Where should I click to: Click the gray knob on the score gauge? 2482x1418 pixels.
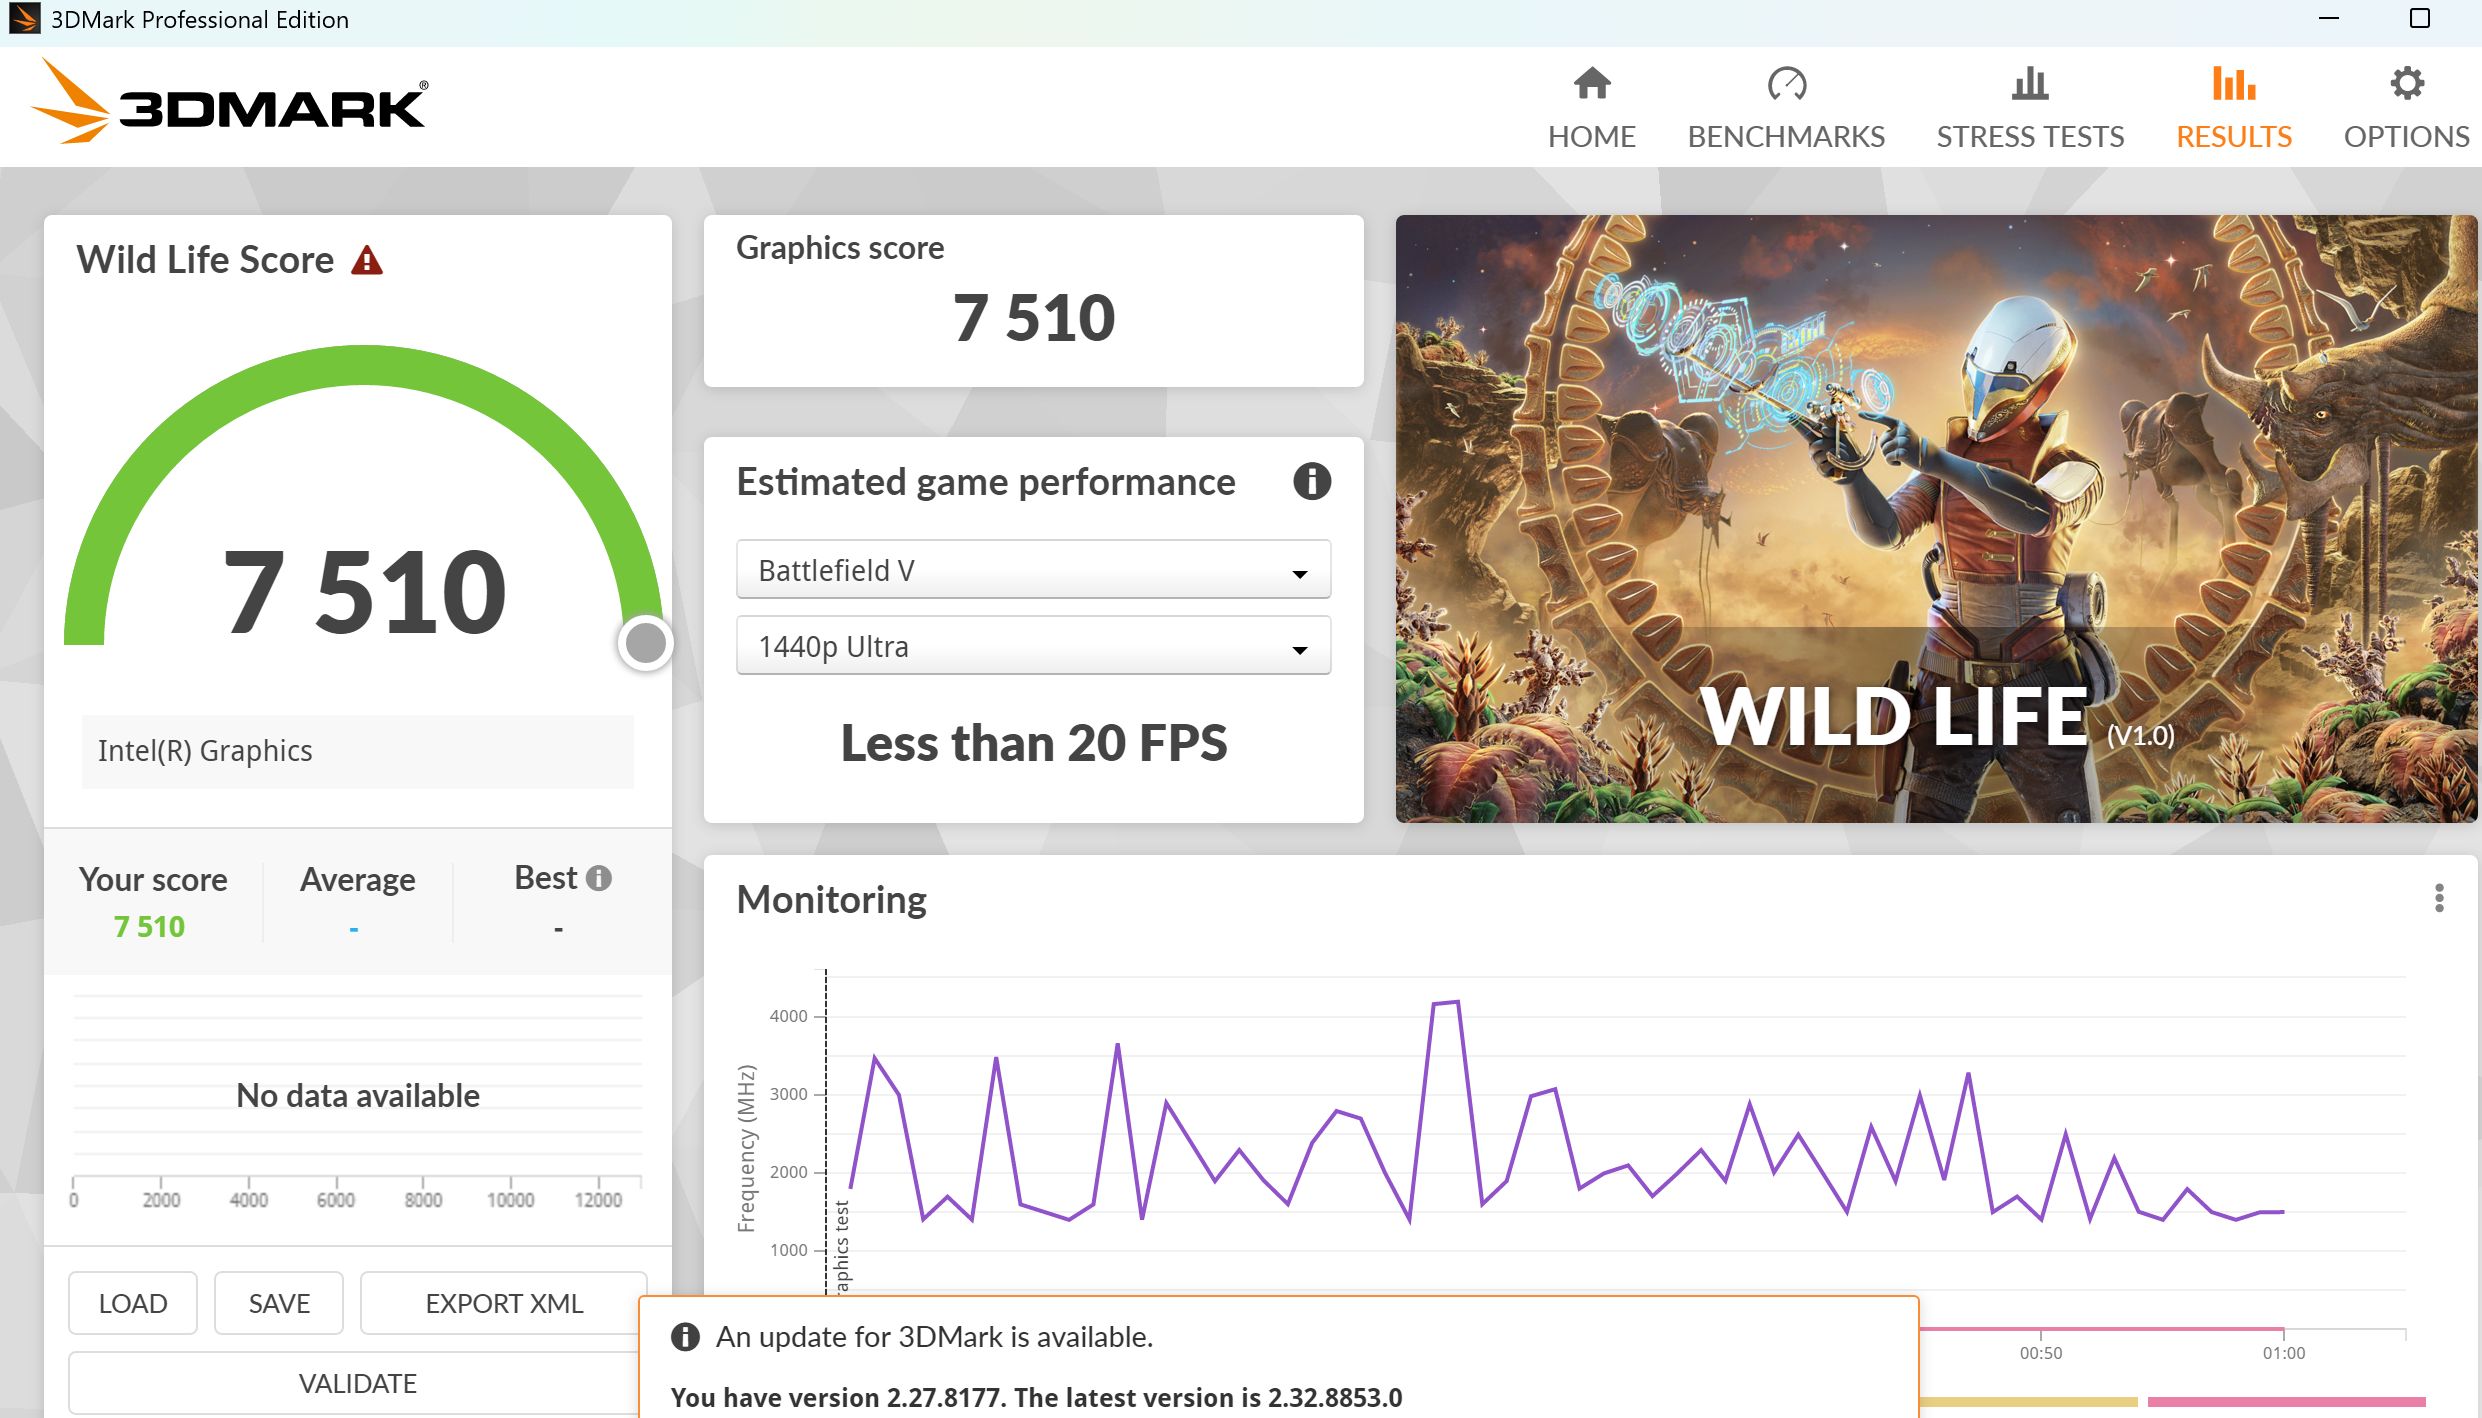[x=645, y=643]
